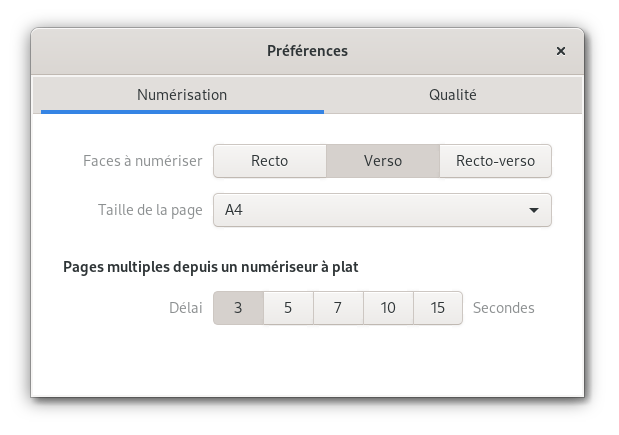The width and height of the screenshot is (619, 435).
Task: Select the 15 second delay
Action: [x=438, y=308]
